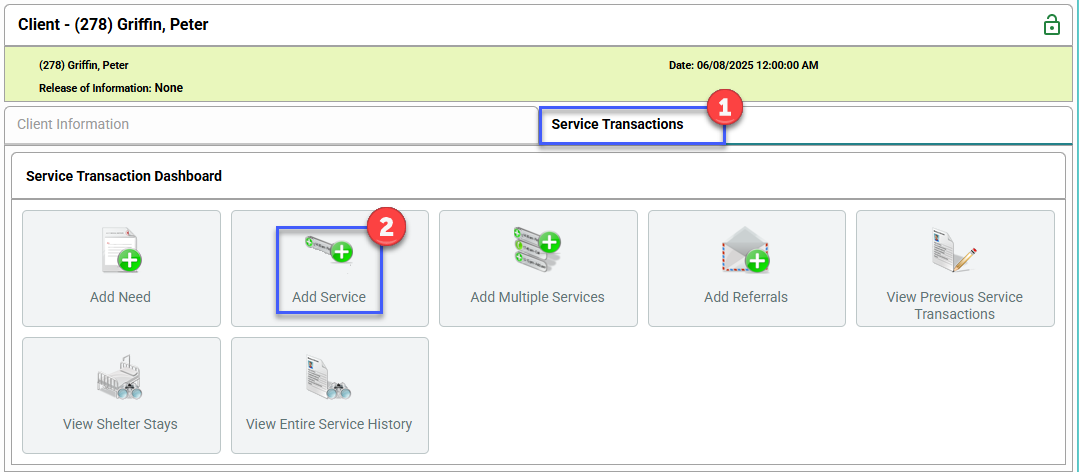Click the View Previous Service Transactions pencil icon
The height and width of the screenshot is (472, 1079).
(x=955, y=250)
